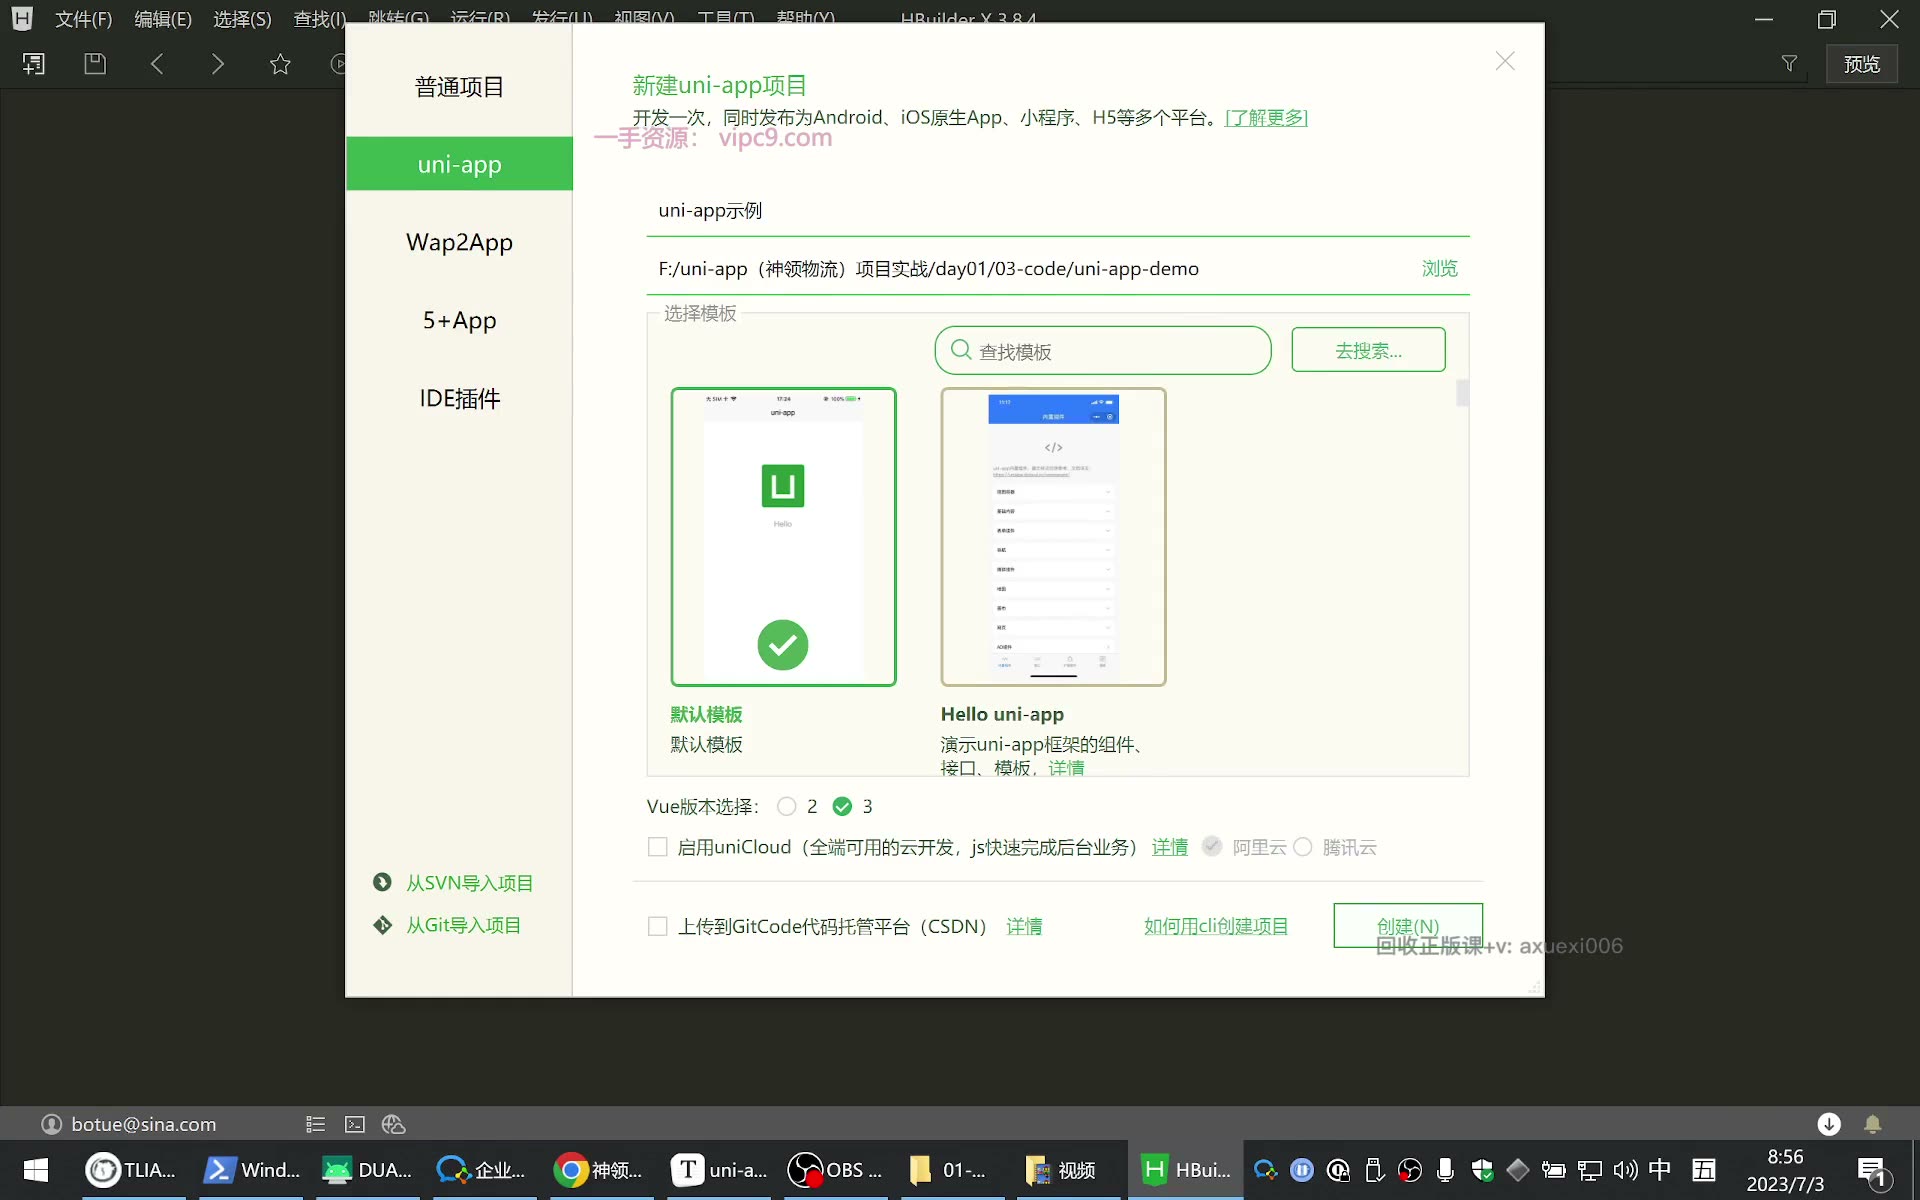Click the back navigation arrow icon

157,64
